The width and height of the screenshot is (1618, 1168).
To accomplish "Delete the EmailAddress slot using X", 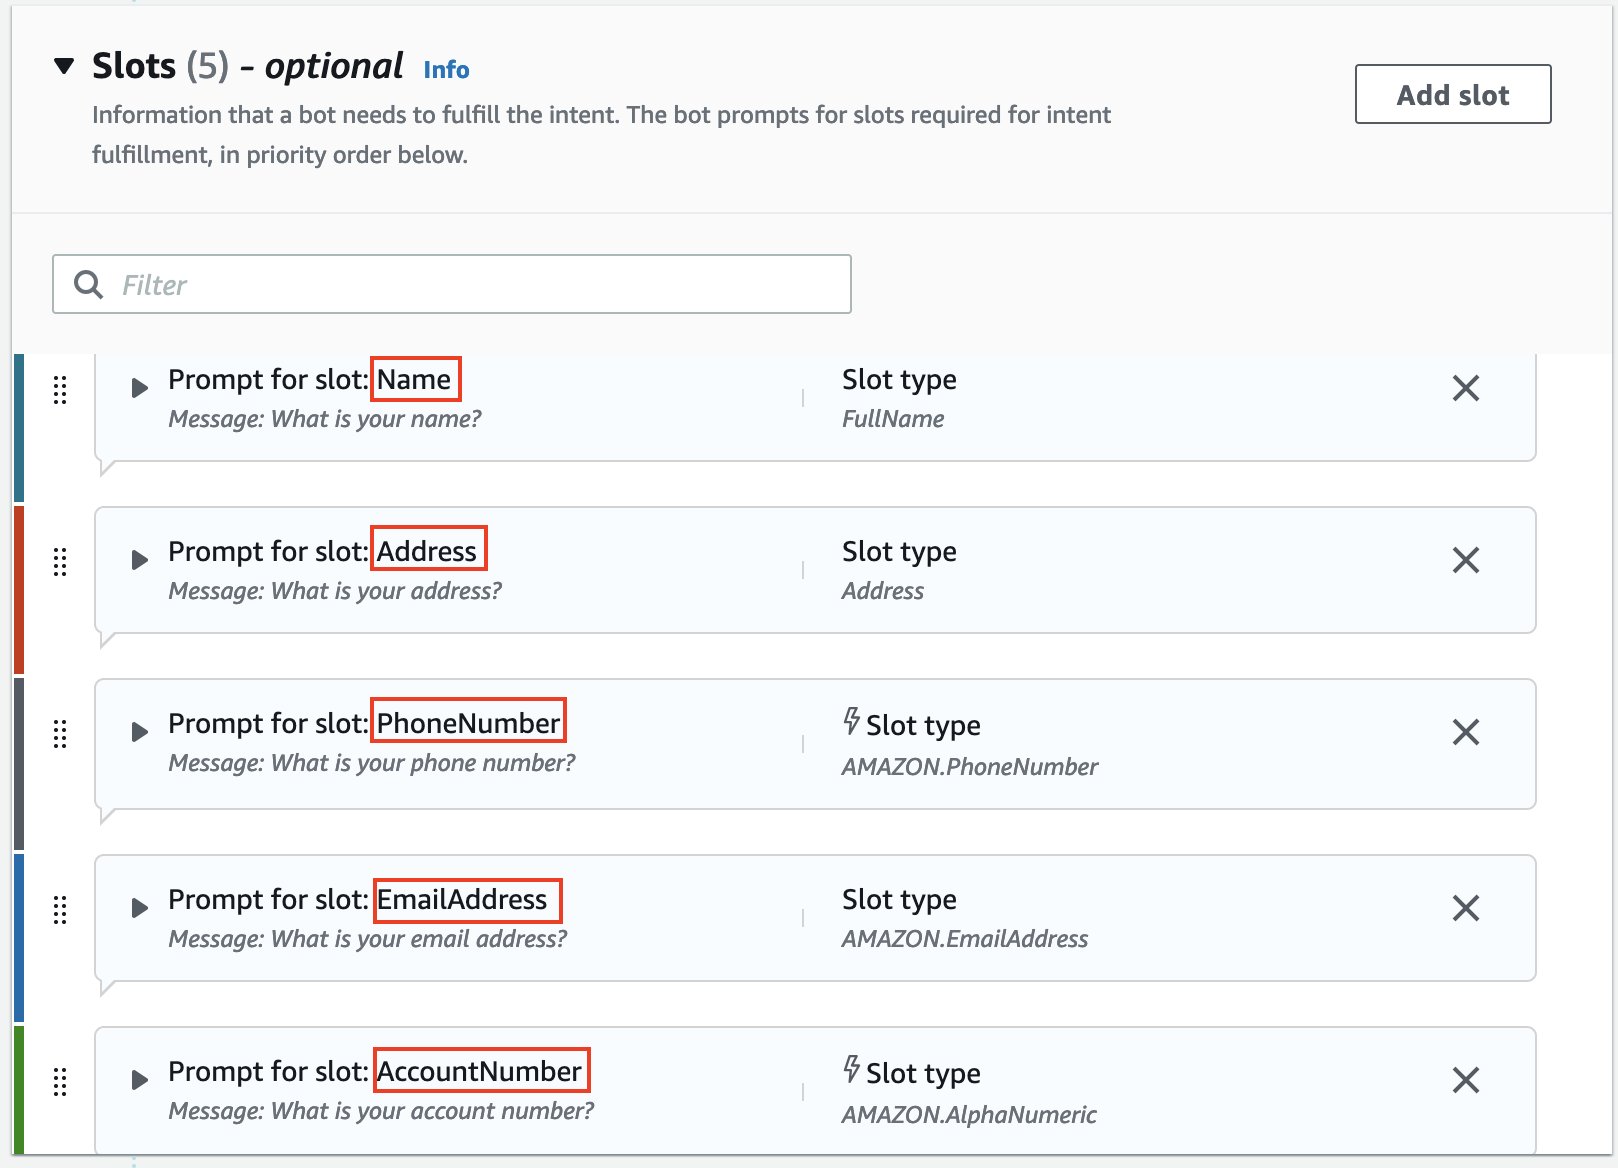I will click(x=1465, y=908).
